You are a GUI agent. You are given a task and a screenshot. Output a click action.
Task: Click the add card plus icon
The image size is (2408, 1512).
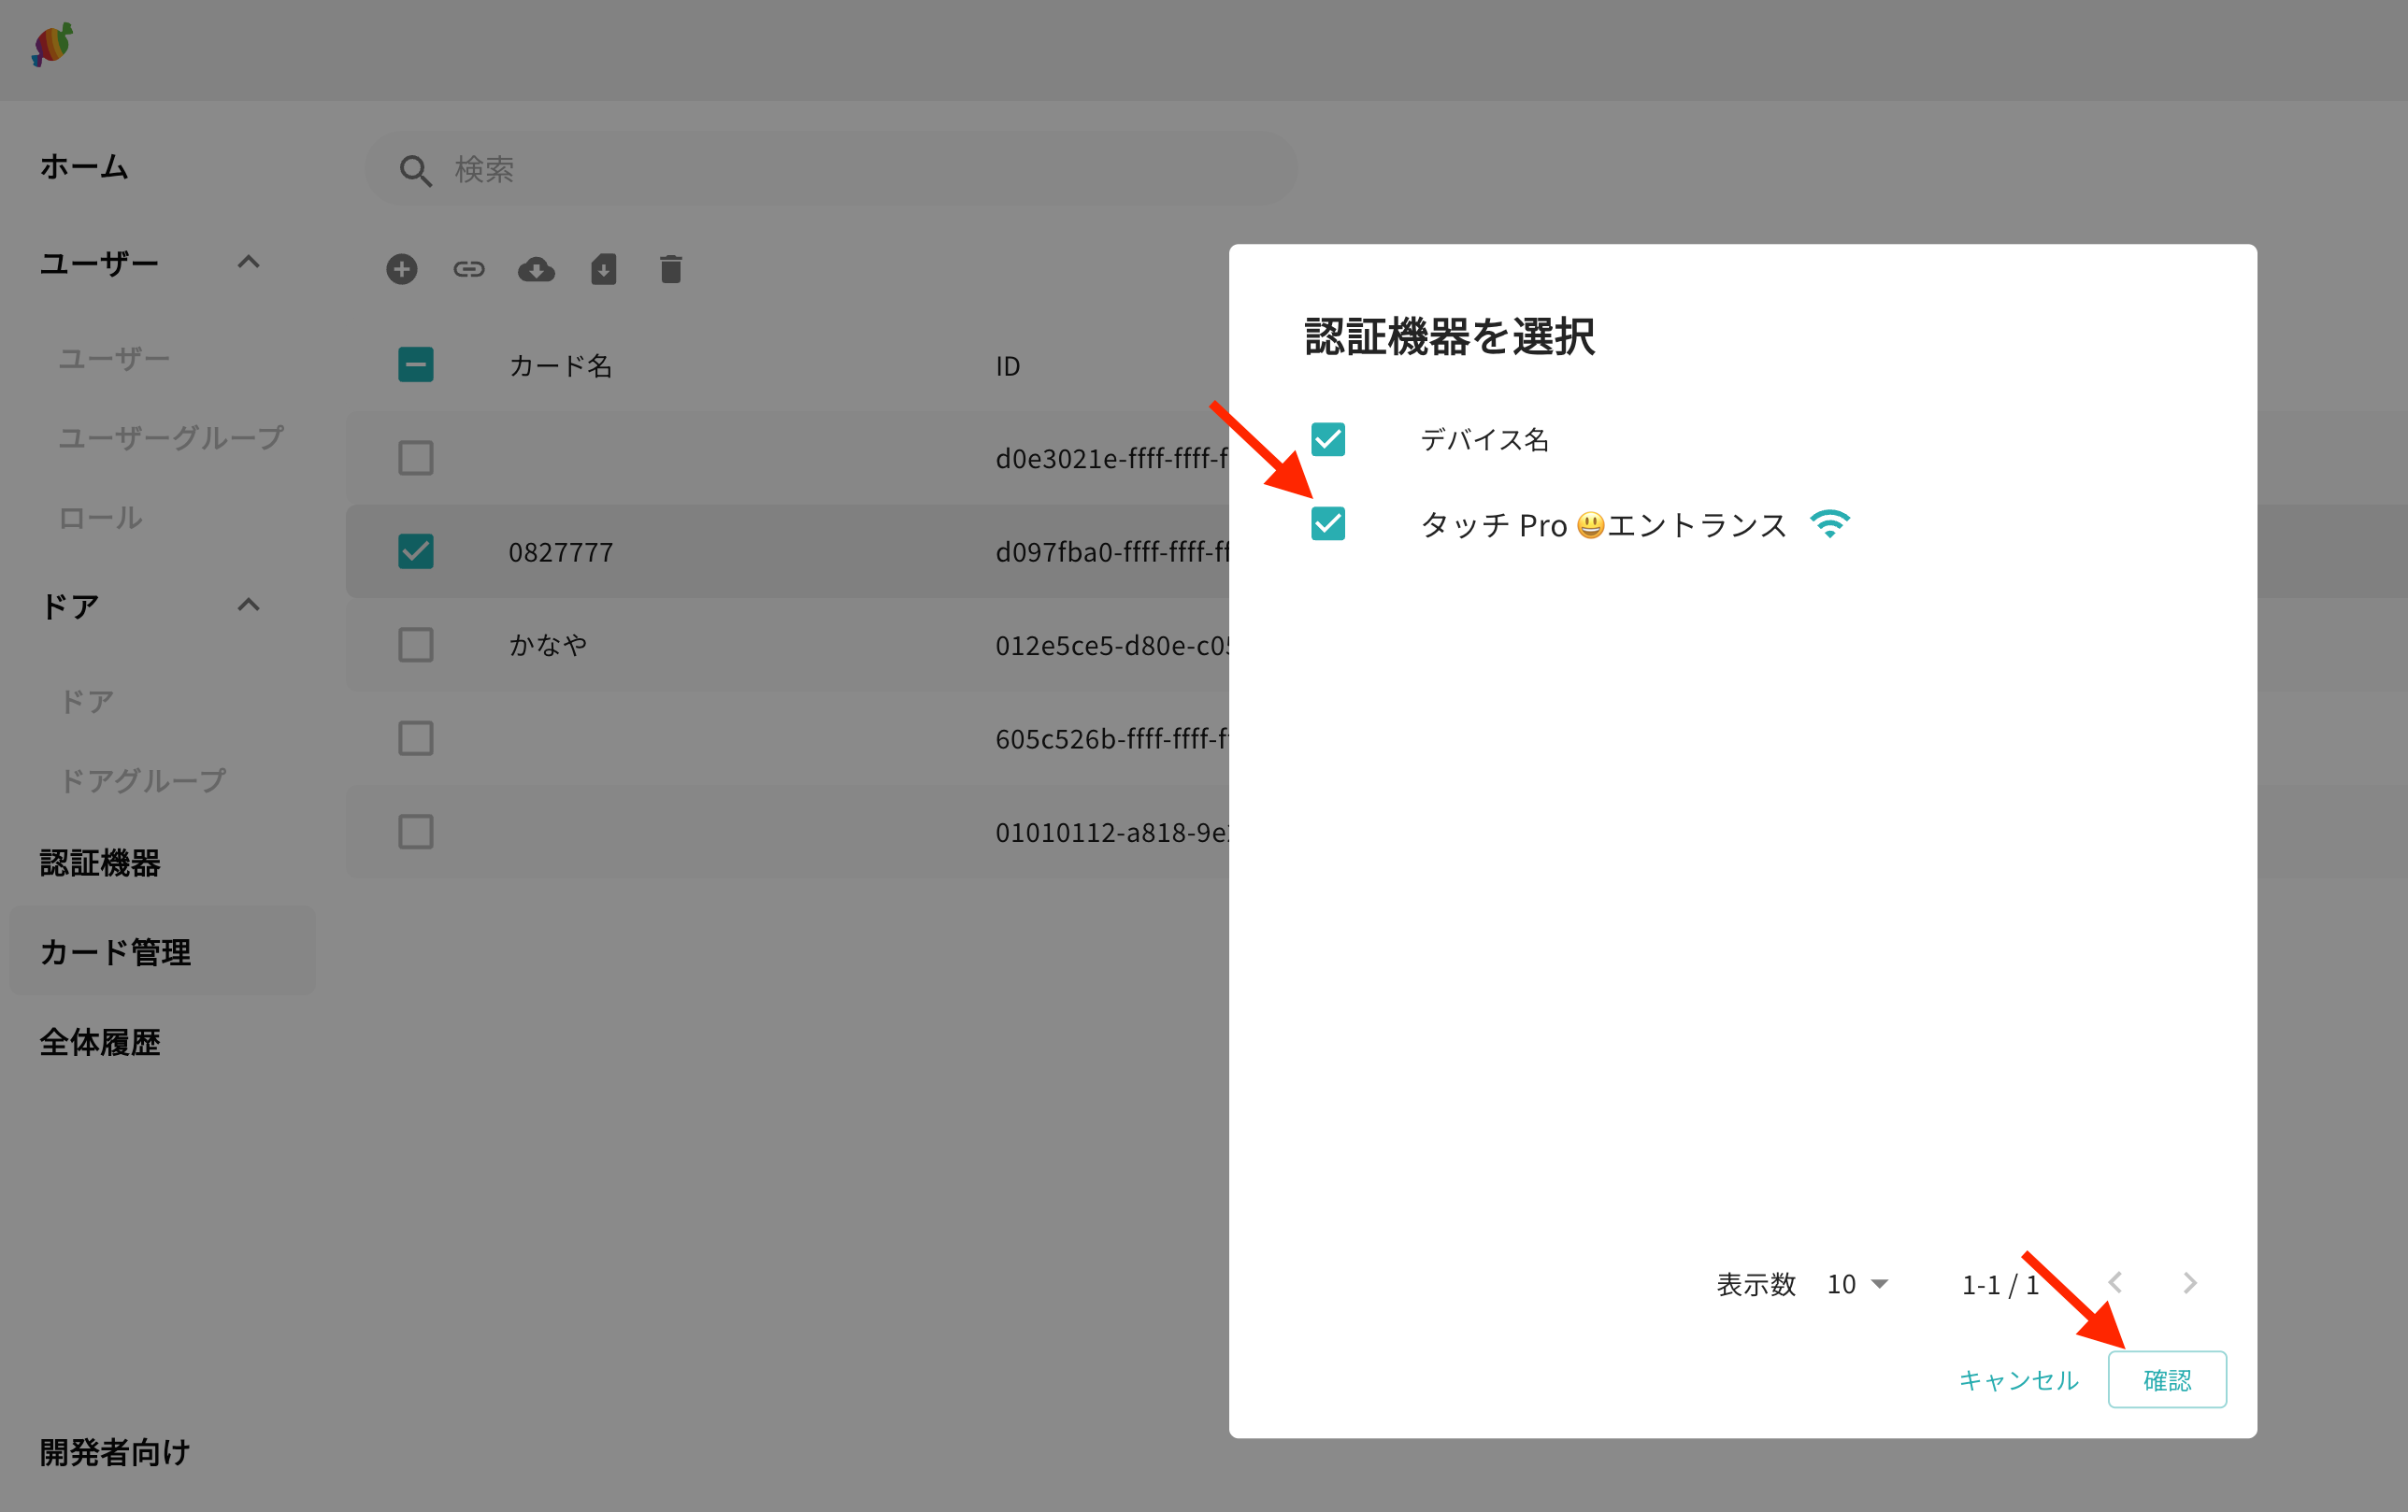coord(402,269)
